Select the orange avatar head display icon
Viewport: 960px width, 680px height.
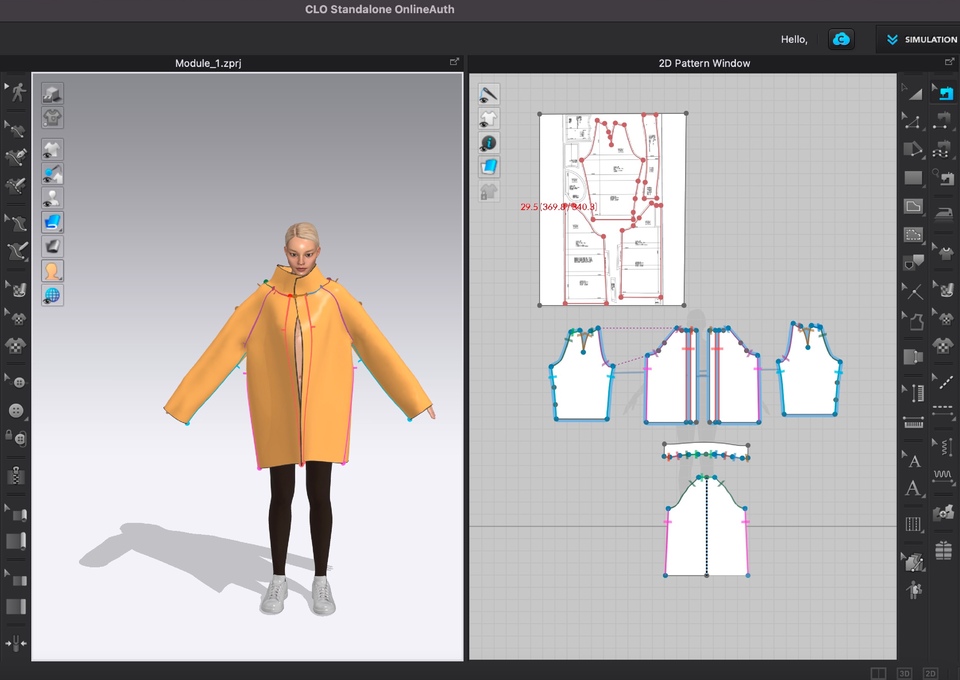tap(52, 270)
